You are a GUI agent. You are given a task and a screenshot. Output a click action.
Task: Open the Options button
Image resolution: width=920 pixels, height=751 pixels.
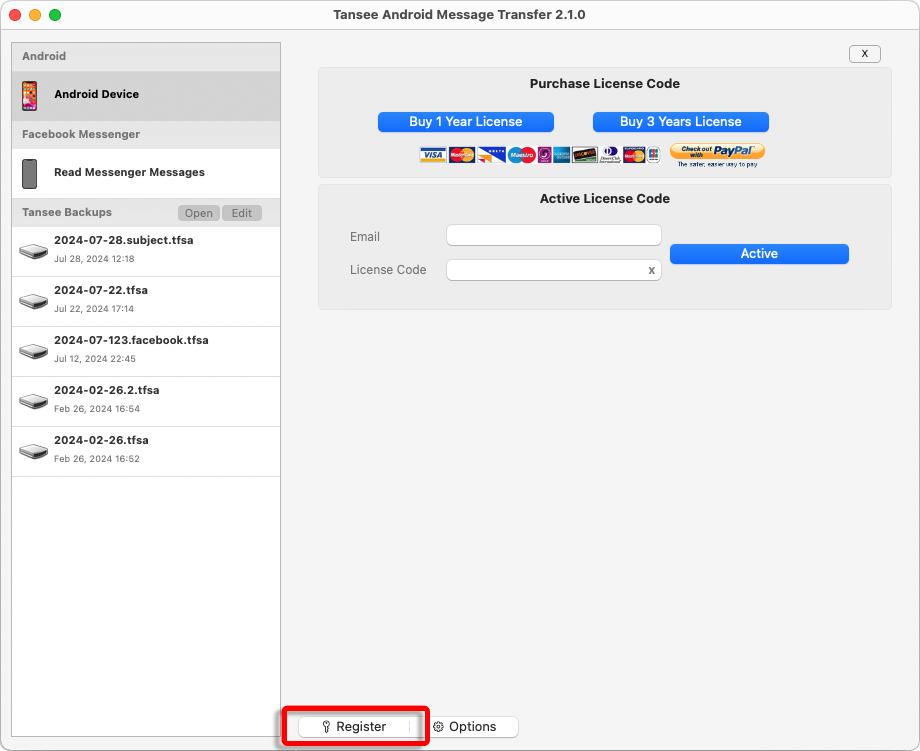point(472,726)
